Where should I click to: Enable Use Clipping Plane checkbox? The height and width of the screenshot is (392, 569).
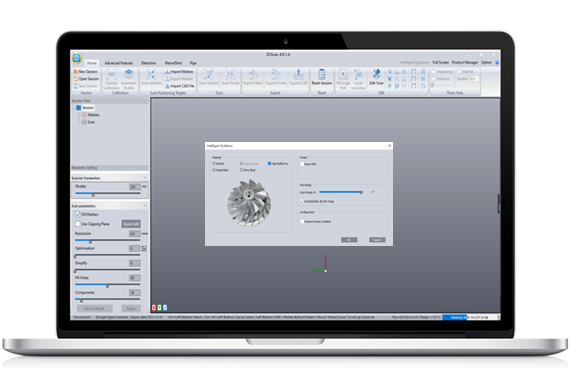point(78,224)
